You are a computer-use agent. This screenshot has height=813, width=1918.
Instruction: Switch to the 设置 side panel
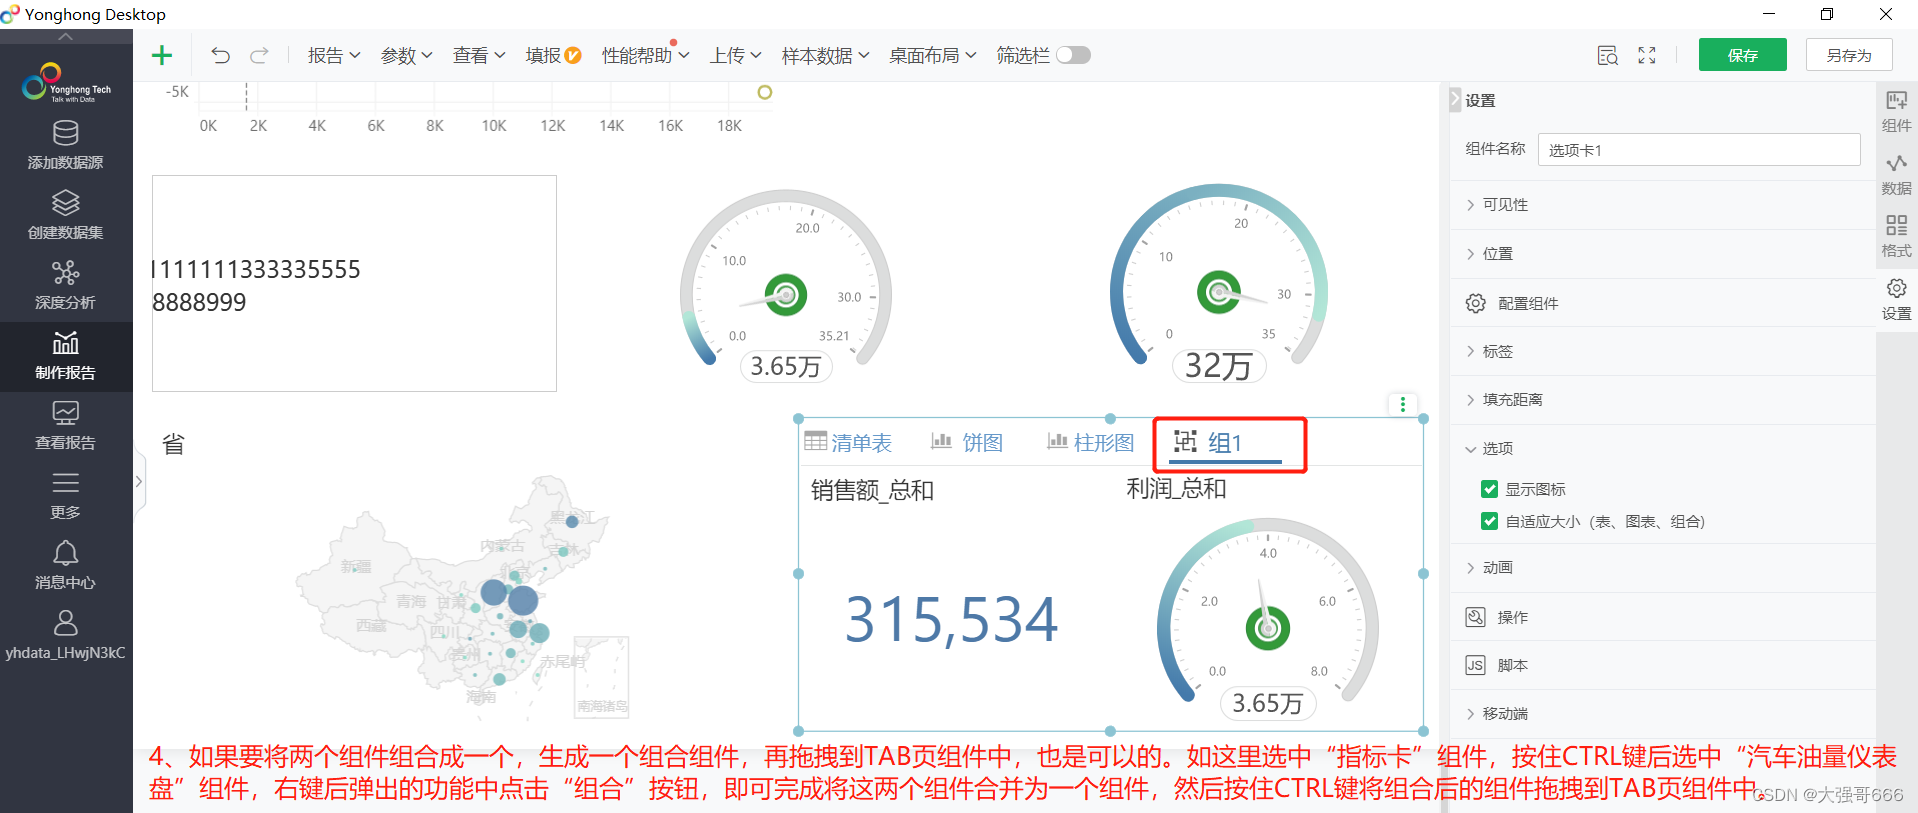tap(1896, 300)
